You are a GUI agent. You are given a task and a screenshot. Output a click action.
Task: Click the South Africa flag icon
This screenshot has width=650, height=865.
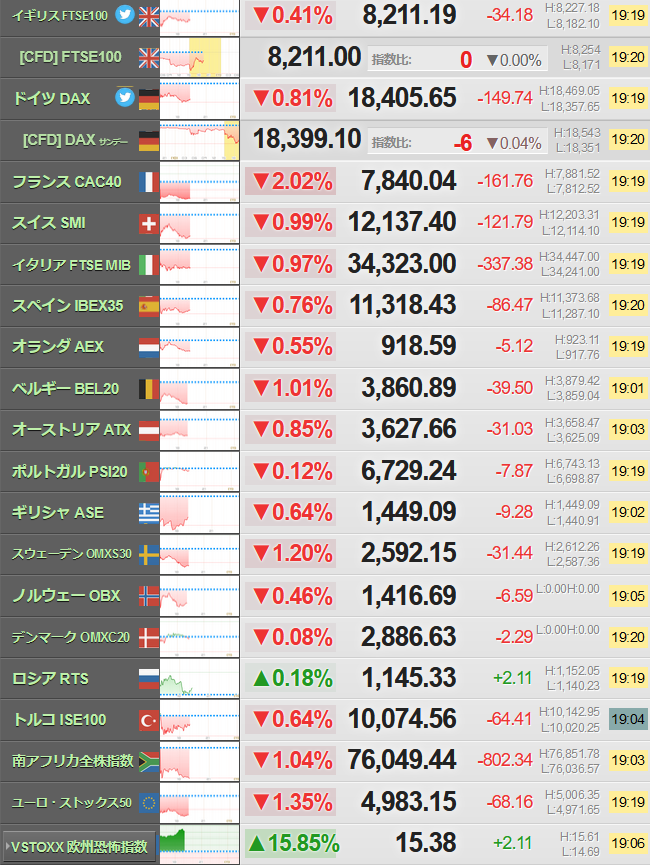tap(148, 762)
